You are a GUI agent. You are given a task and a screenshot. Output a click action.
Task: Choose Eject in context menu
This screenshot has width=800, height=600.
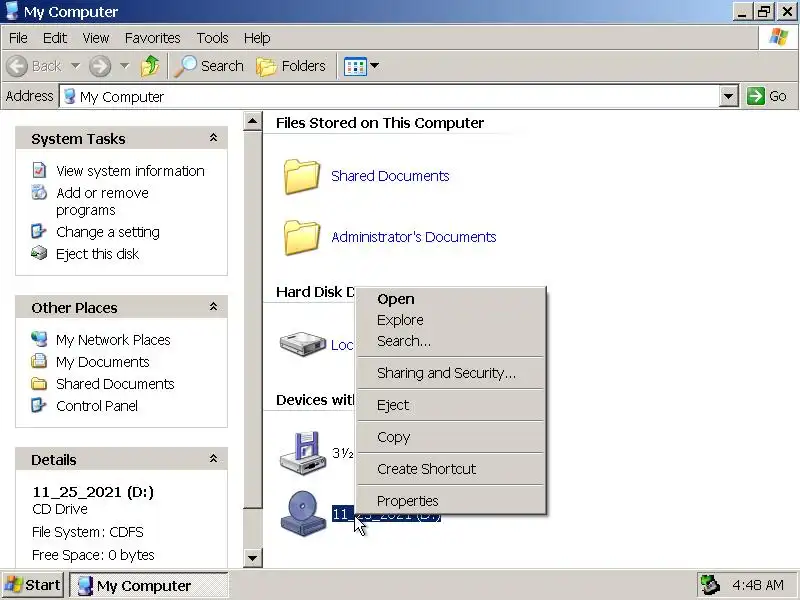pyautogui.click(x=452, y=405)
